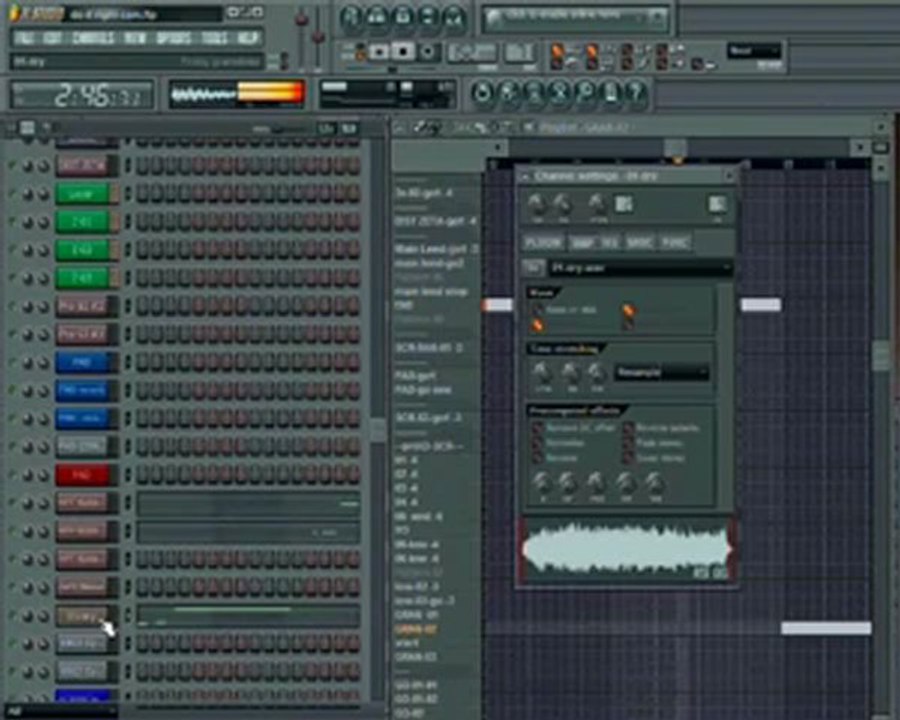
Task: Click the circular-arrow round shortcut icon
Action: (483, 94)
